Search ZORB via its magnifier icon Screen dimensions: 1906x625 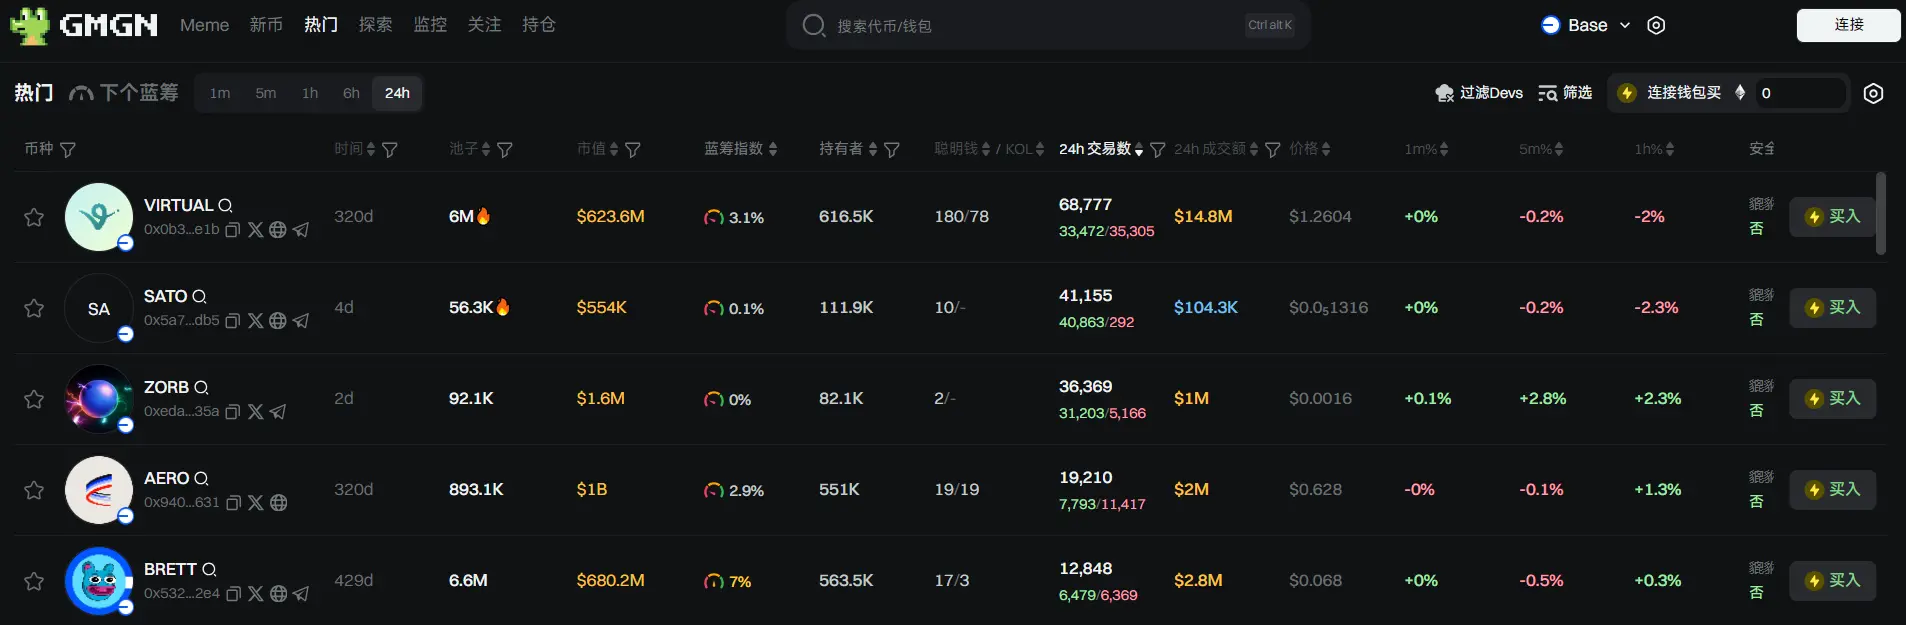201,388
